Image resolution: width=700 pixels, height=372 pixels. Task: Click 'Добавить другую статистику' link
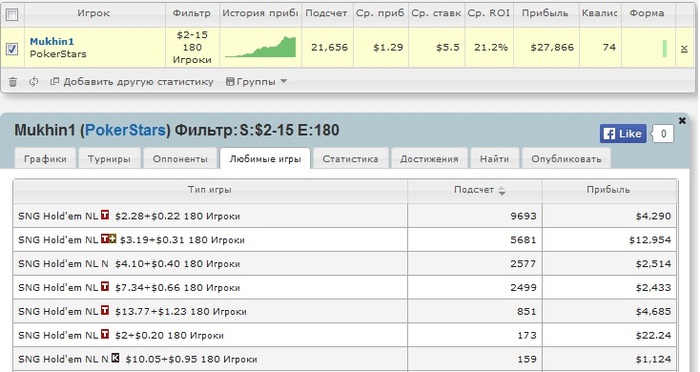[138, 82]
